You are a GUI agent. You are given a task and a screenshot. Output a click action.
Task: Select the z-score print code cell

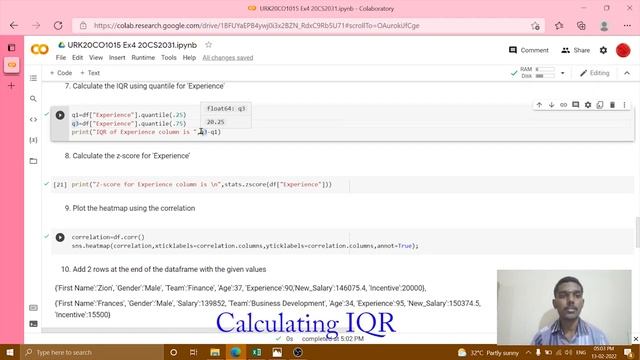tap(342, 184)
